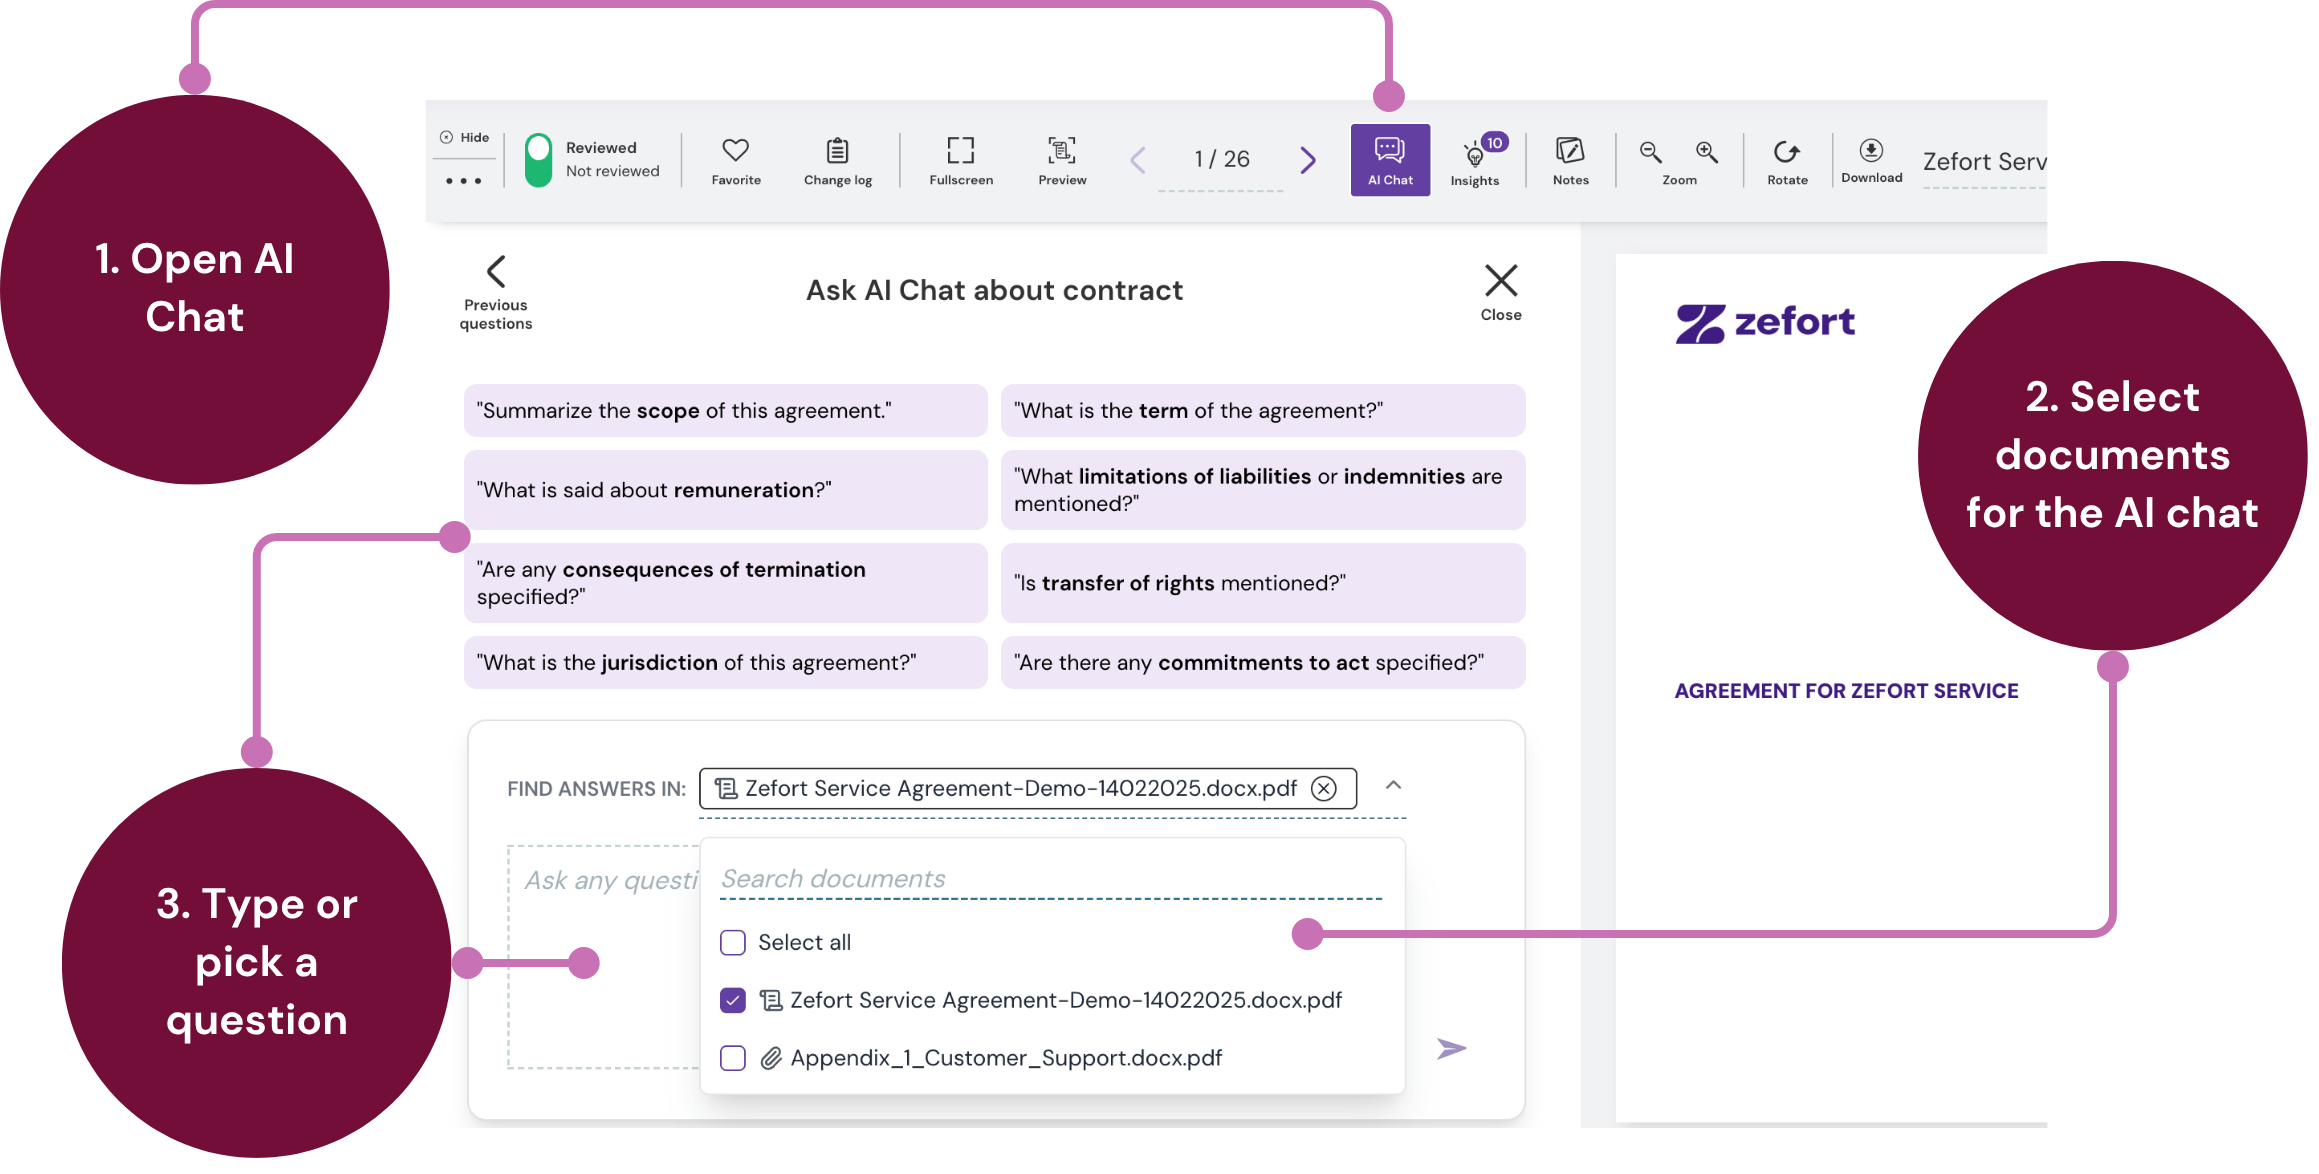Pick "What is the term of the agreement?"
Viewport: 2319px width, 1174px height.
(1263, 411)
